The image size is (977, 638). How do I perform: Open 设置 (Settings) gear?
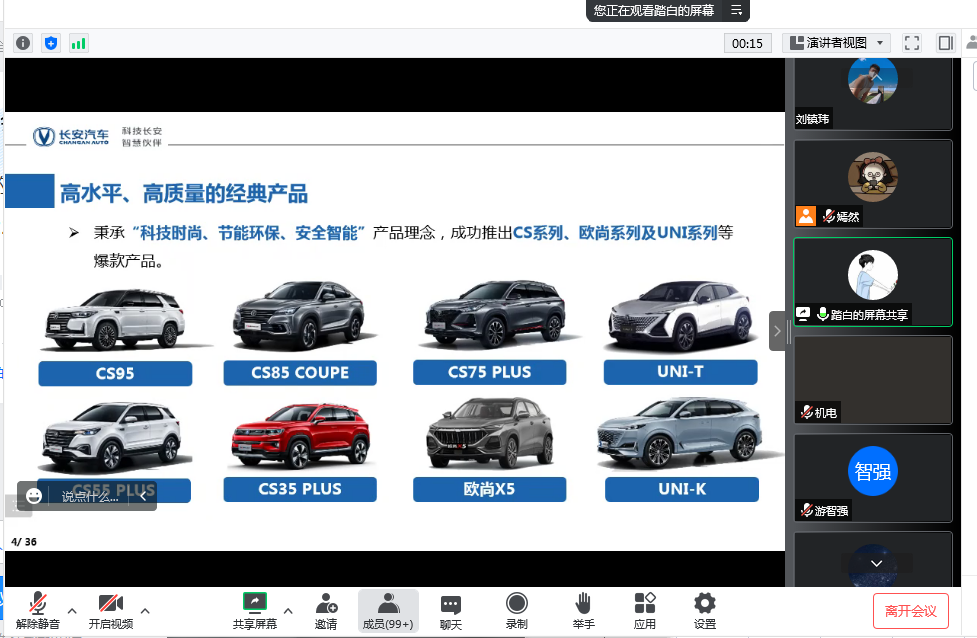(x=705, y=610)
